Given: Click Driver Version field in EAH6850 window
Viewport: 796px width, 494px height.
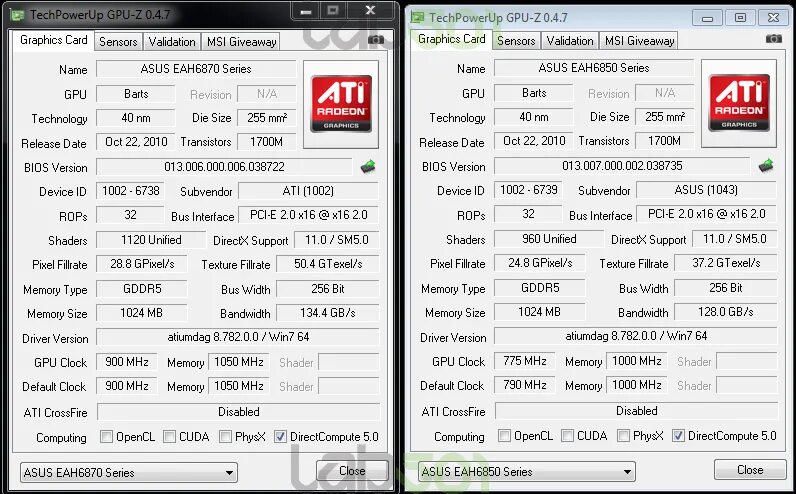Looking at the screenshot, I should click(636, 336).
